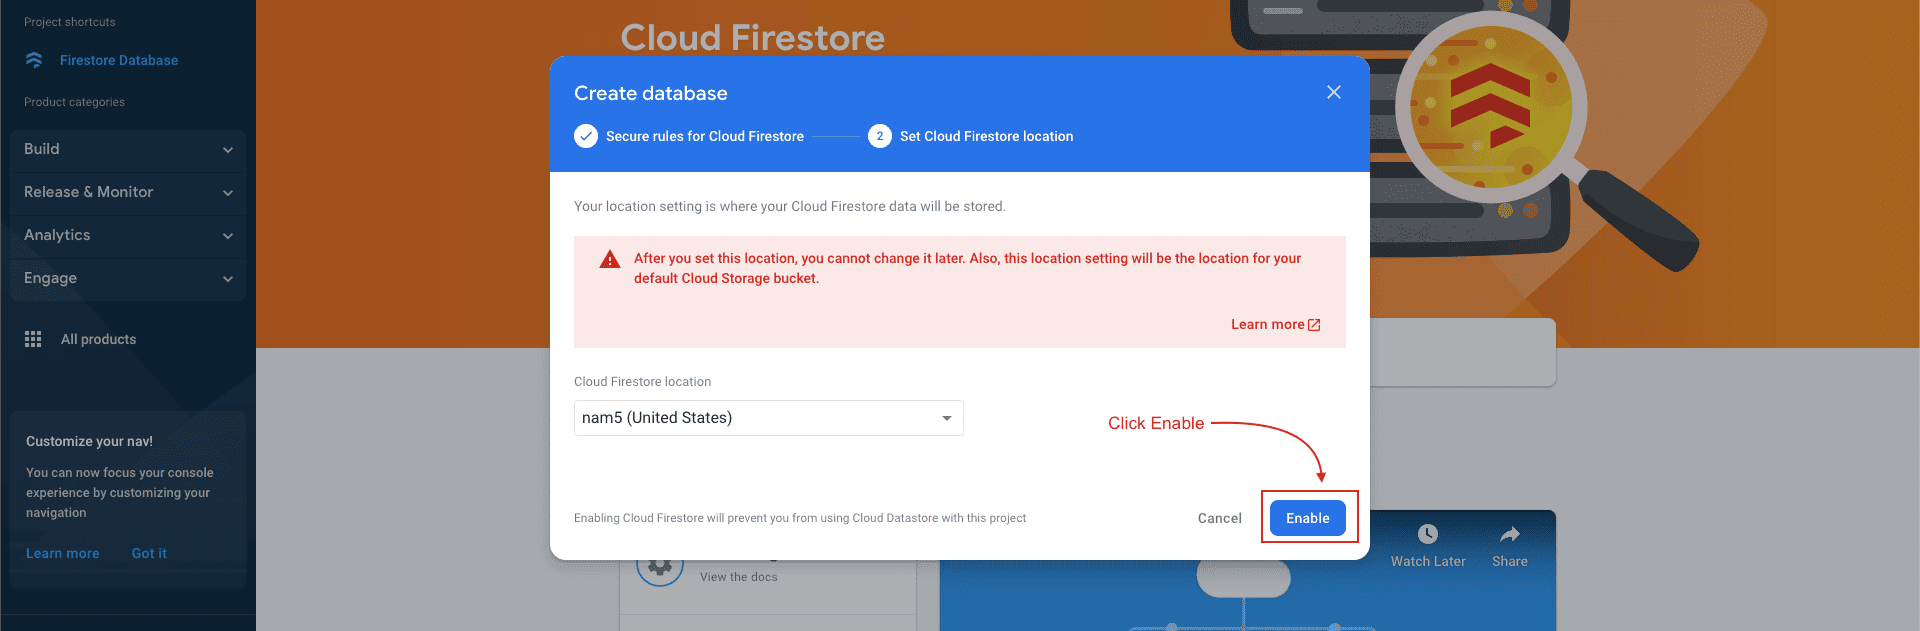Click the gear icon above View the docs
Screen dimensions: 1920x631
point(660,564)
